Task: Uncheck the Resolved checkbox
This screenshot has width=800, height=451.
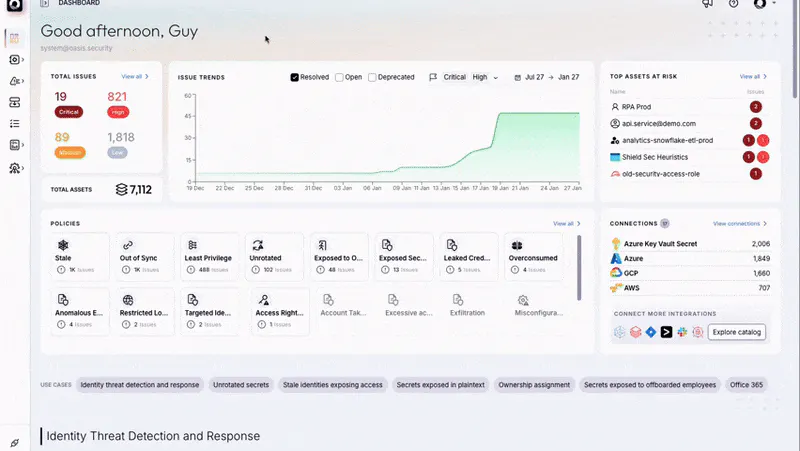Action: click(294, 77)
